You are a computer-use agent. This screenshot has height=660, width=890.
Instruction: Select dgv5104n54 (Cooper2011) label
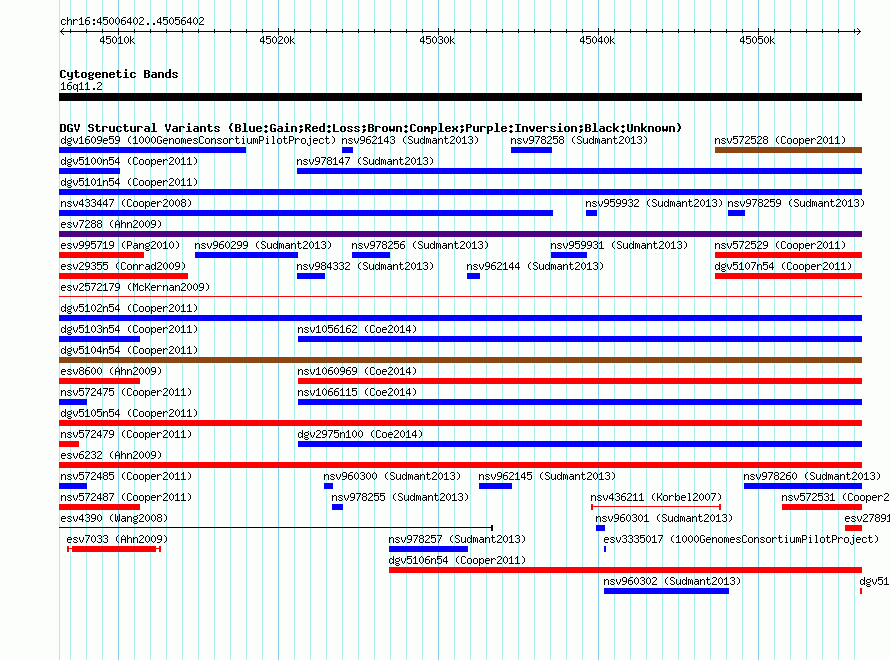click(x=129, y=350)
